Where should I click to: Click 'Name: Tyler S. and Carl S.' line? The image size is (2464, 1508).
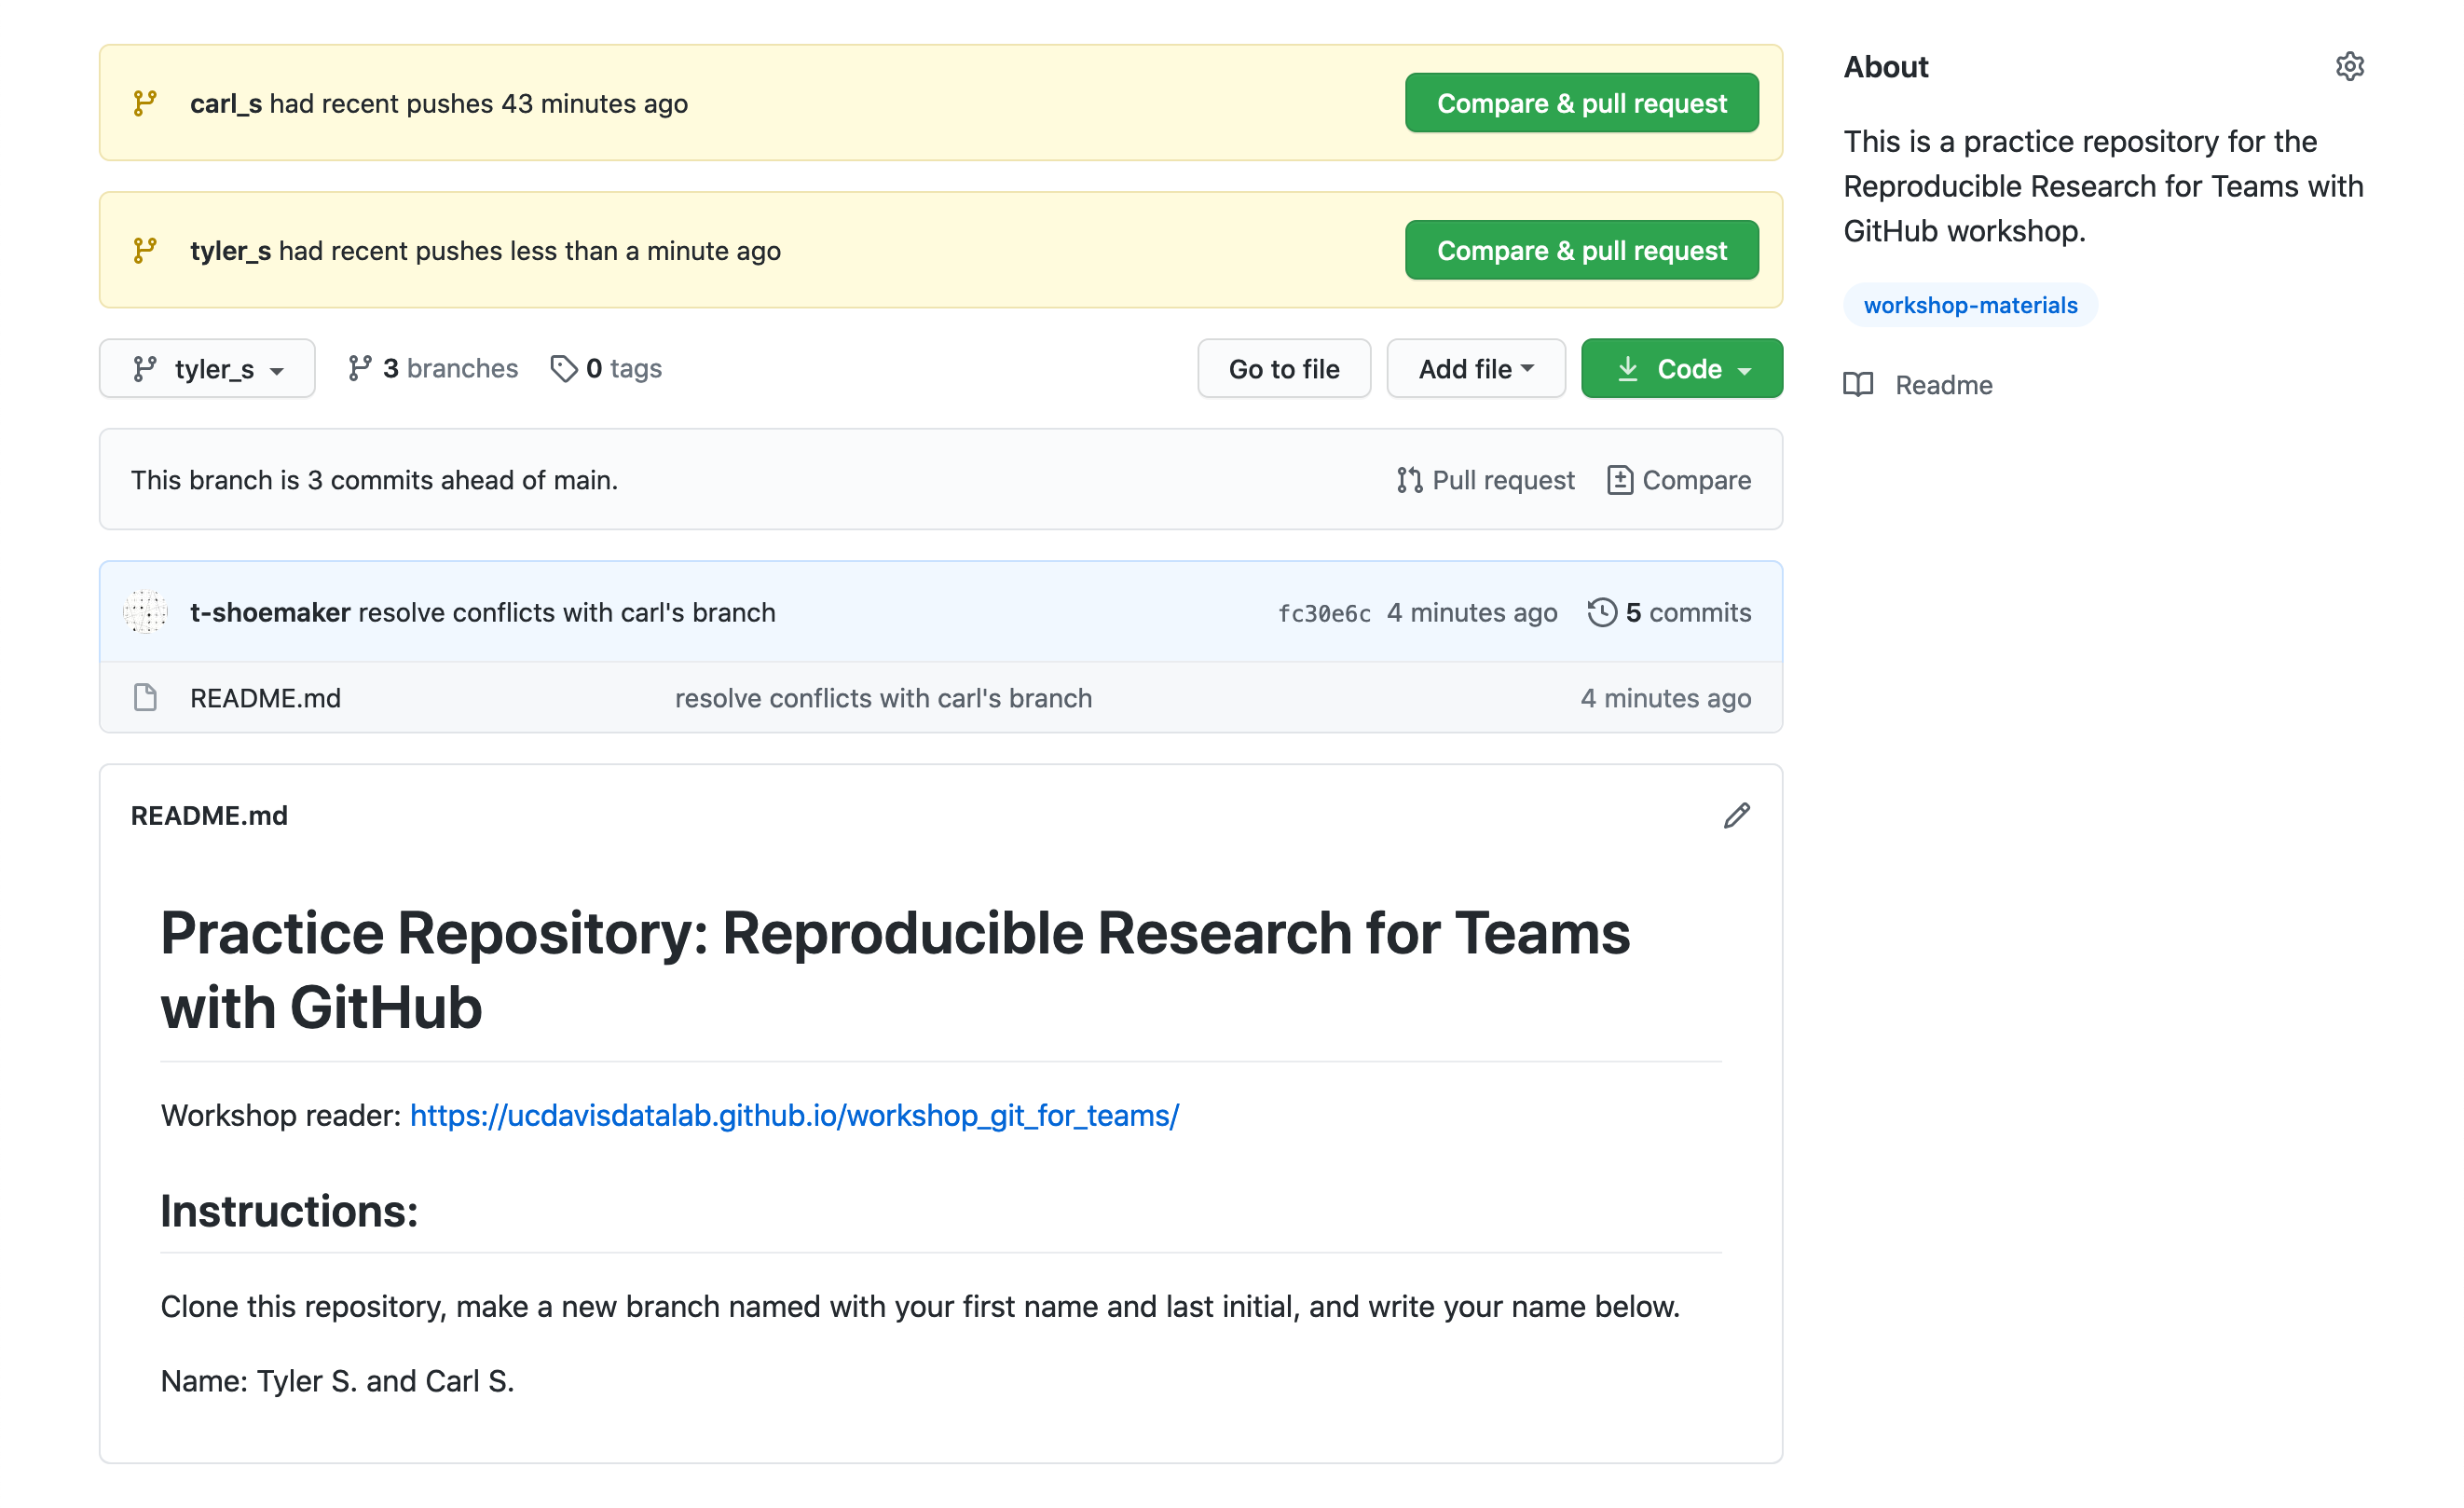(338, 1381)
